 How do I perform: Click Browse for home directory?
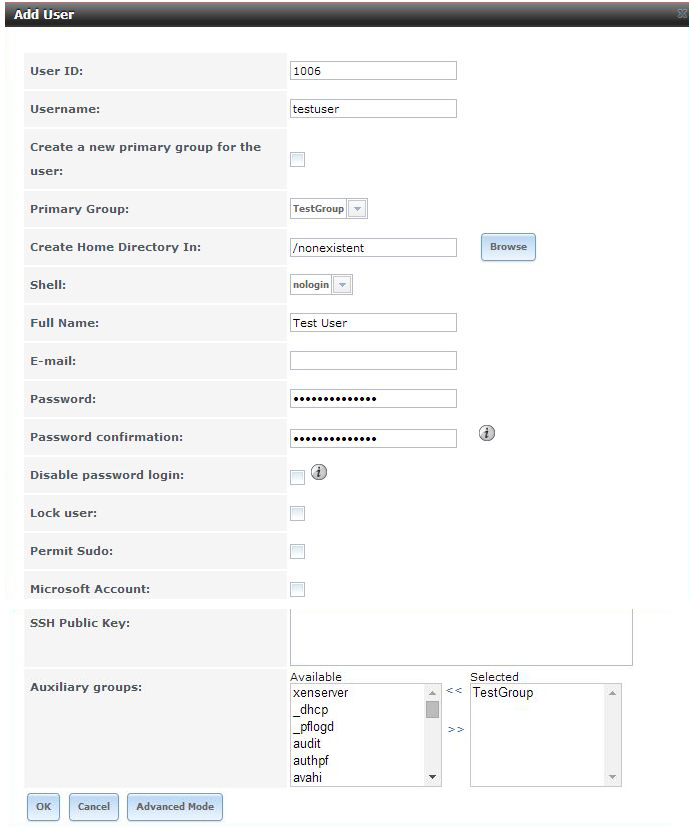pos(508,247)
